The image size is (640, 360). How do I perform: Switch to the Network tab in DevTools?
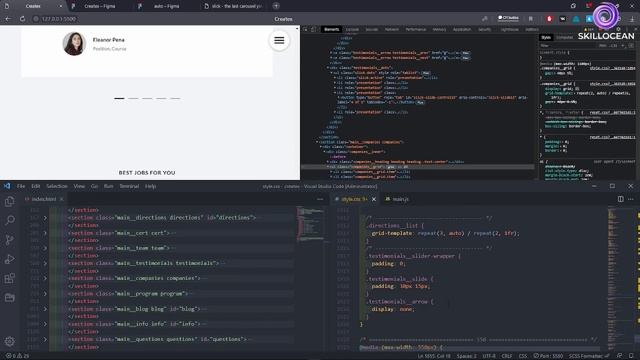click(x=392, y=29)
